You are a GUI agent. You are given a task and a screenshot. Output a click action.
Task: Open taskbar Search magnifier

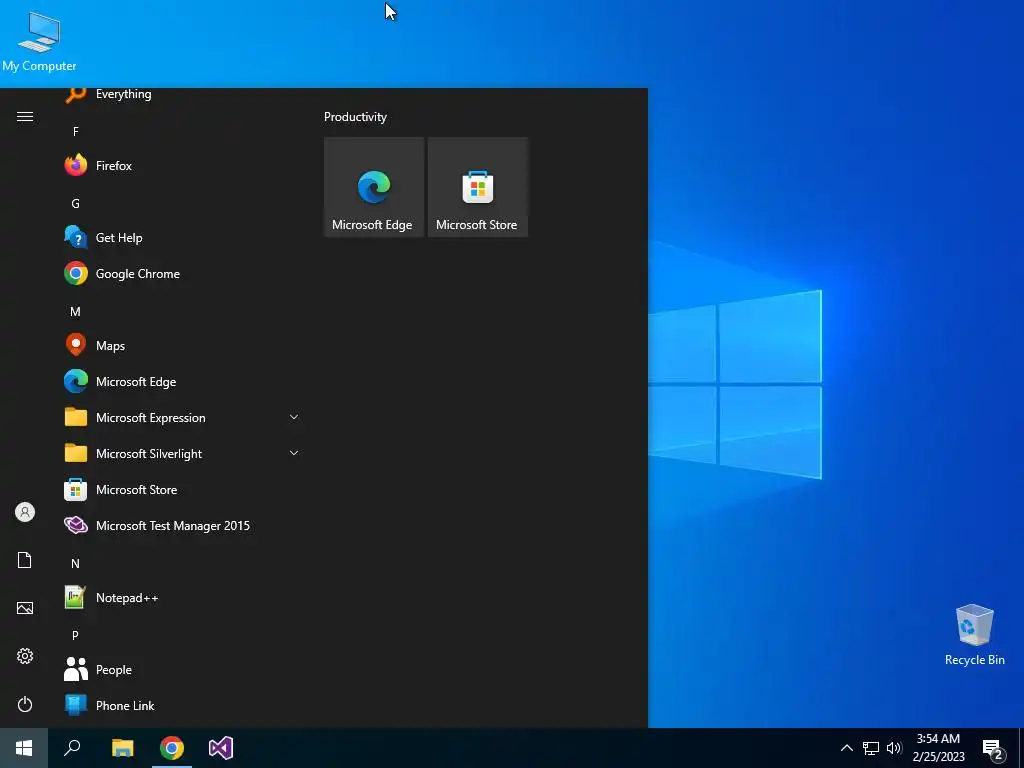coord(72,748)
